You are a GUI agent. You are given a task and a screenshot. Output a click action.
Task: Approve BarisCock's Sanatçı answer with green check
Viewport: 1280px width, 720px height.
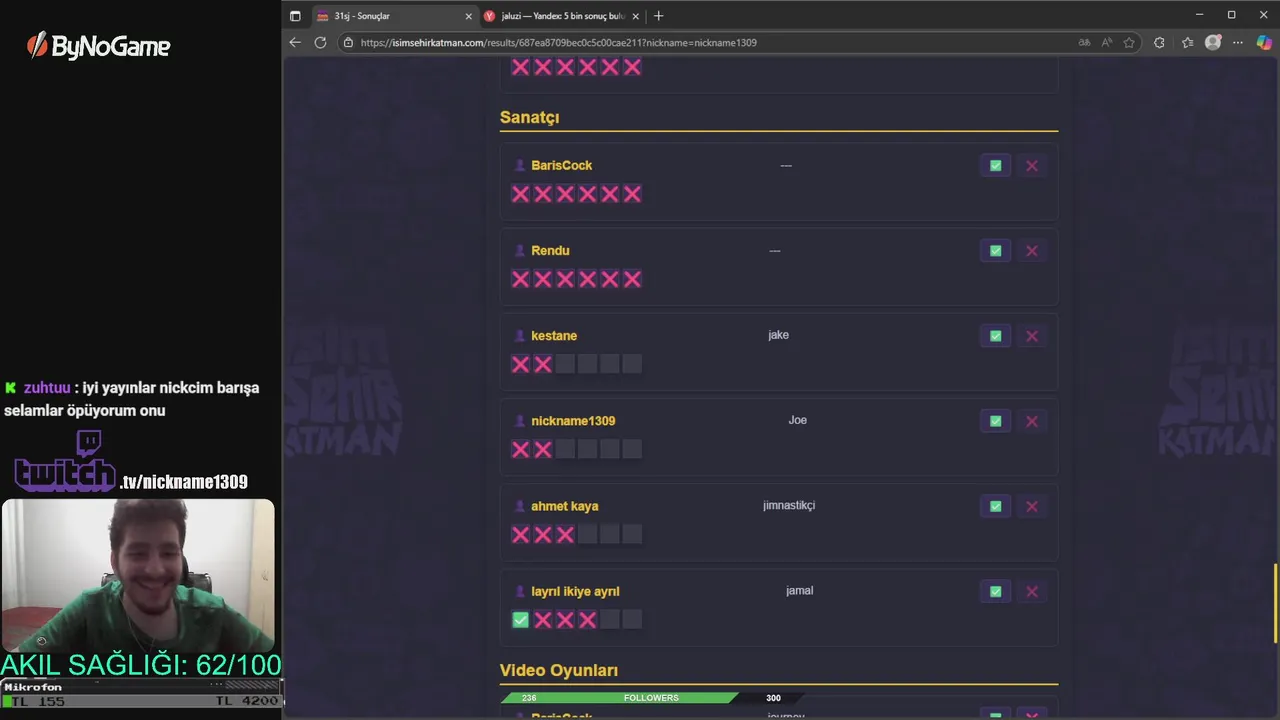(x=995, y=166)
